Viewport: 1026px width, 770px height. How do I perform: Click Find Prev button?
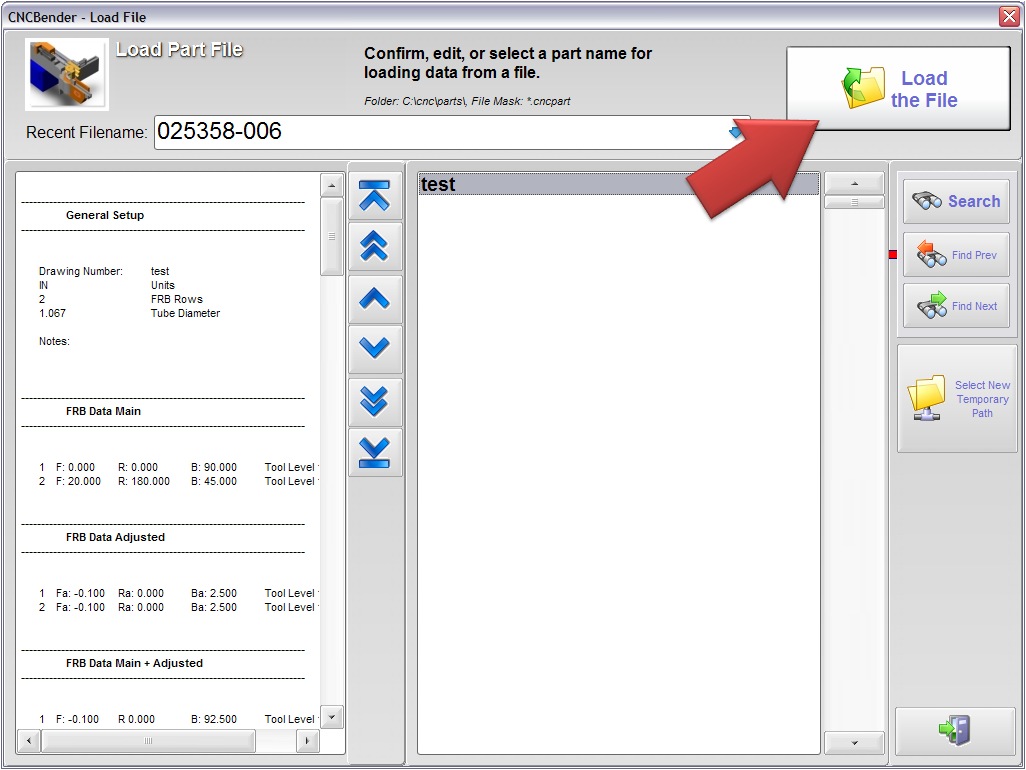point(956,255)
